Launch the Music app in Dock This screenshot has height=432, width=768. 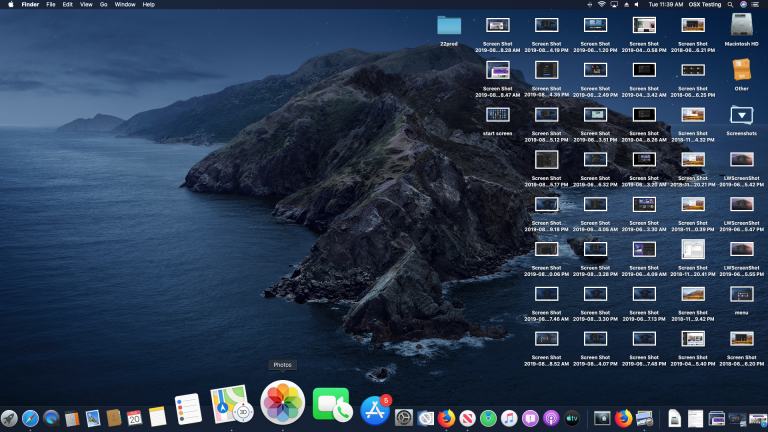(509, 418)
